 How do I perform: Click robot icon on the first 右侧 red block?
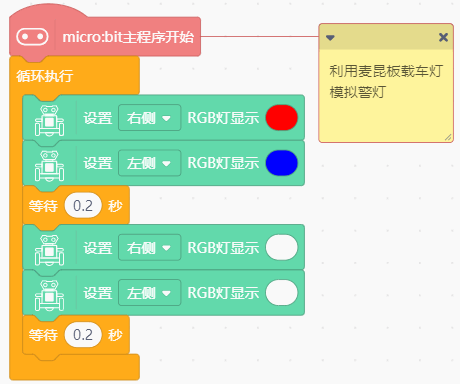[x=50, y=120]
